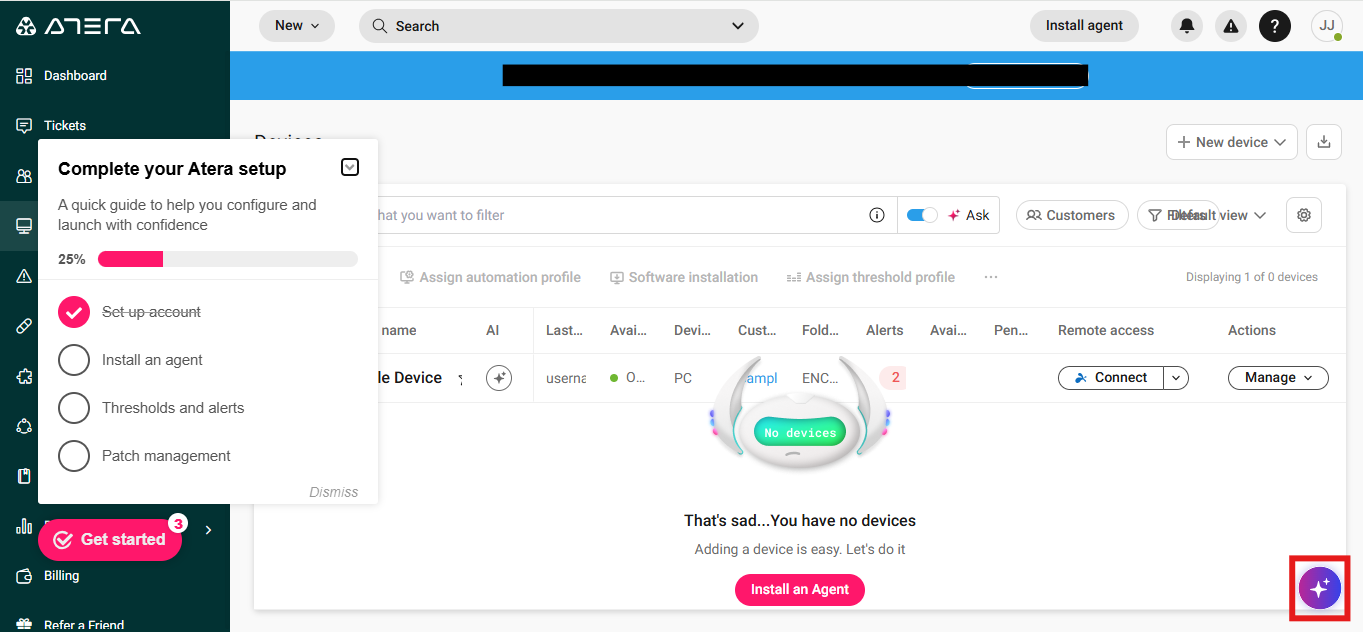
Task: Open the table settings gear icon
Action: click(x=1304, y=215)
